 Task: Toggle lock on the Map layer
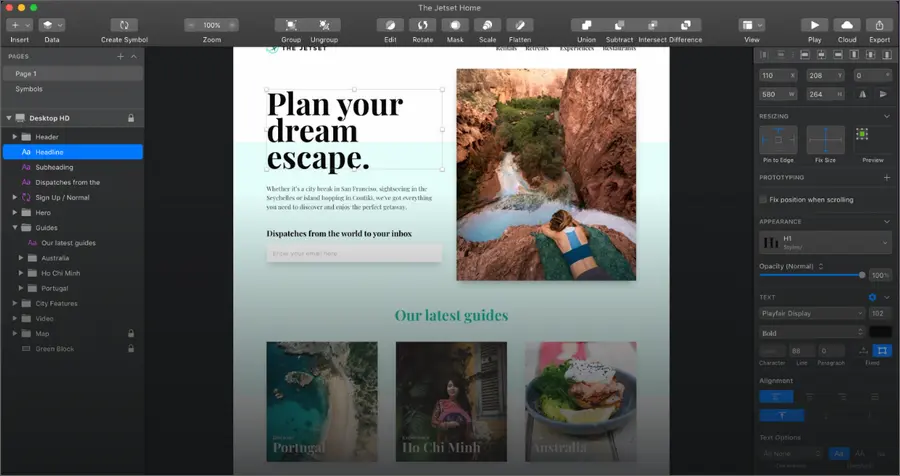(131, 334)
